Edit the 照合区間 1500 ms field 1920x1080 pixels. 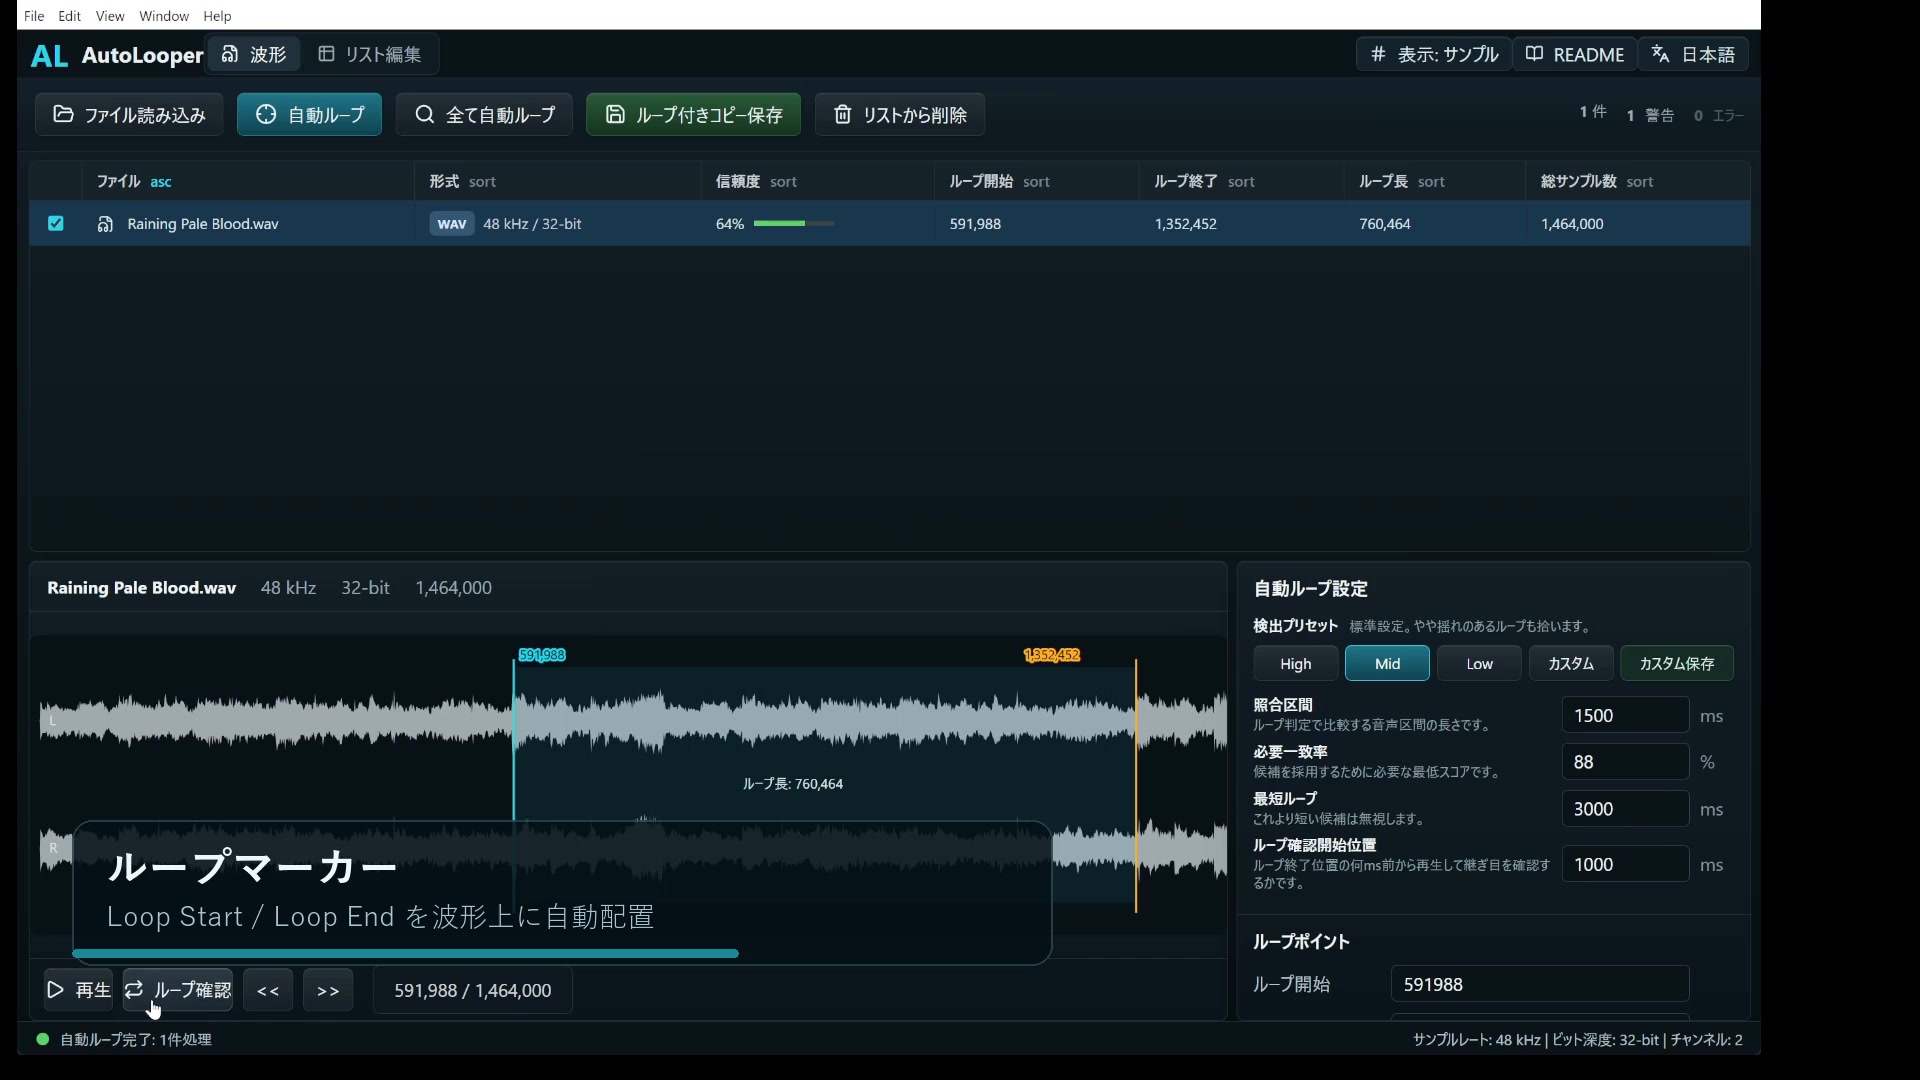tap(1625, 716)
